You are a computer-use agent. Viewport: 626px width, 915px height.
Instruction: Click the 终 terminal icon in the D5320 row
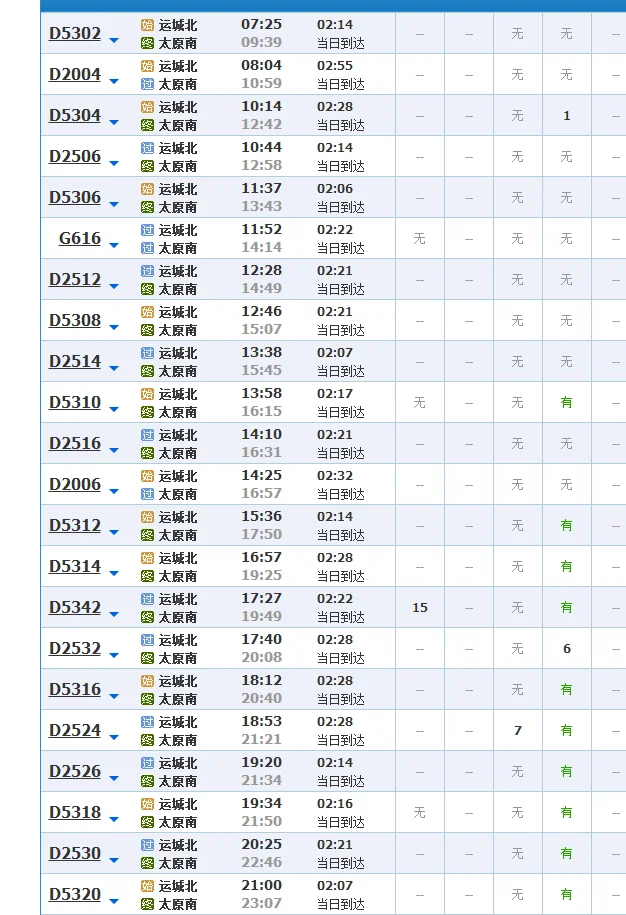coord(147,904)
